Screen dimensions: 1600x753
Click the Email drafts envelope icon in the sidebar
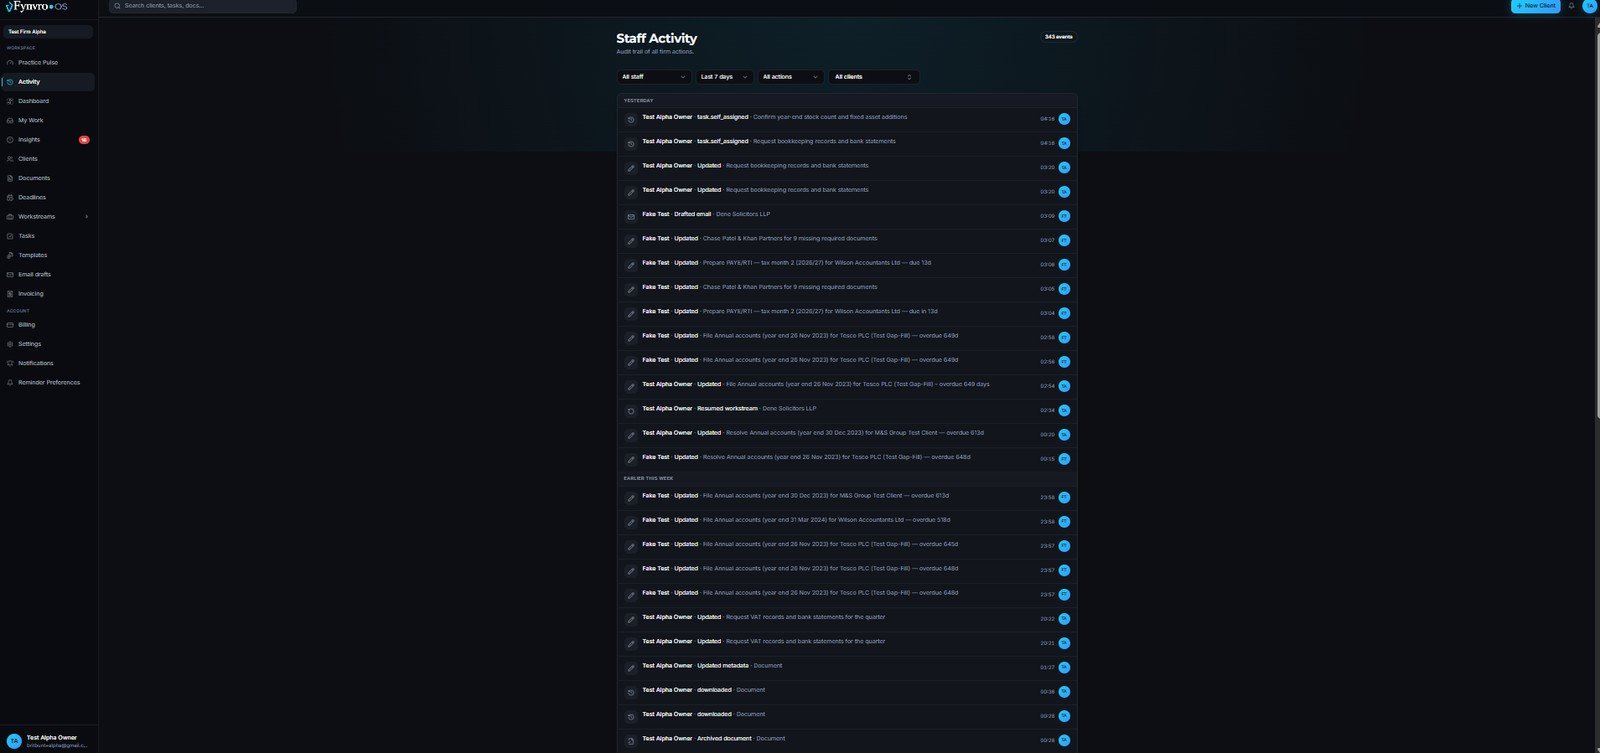pos(10,274)
